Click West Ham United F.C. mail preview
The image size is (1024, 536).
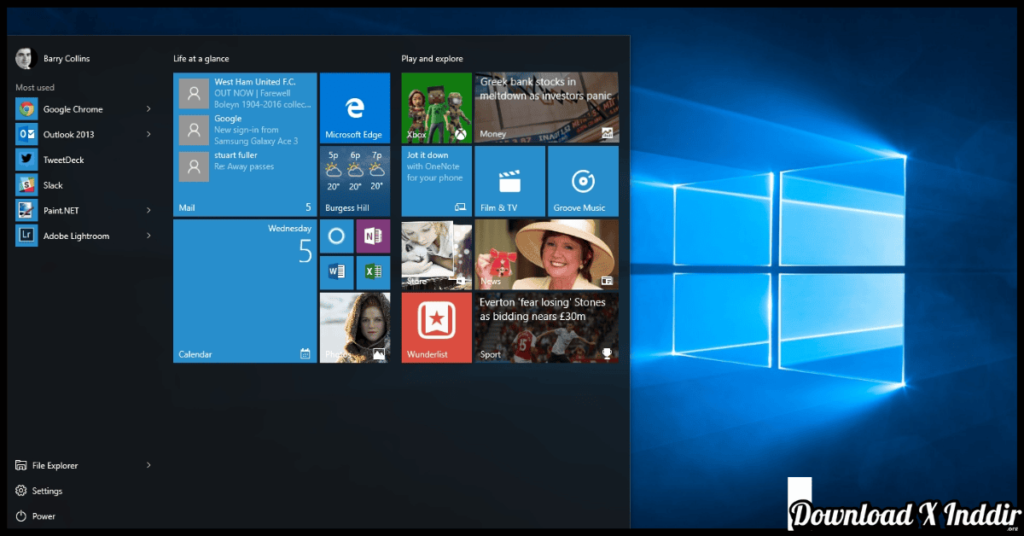245,93
